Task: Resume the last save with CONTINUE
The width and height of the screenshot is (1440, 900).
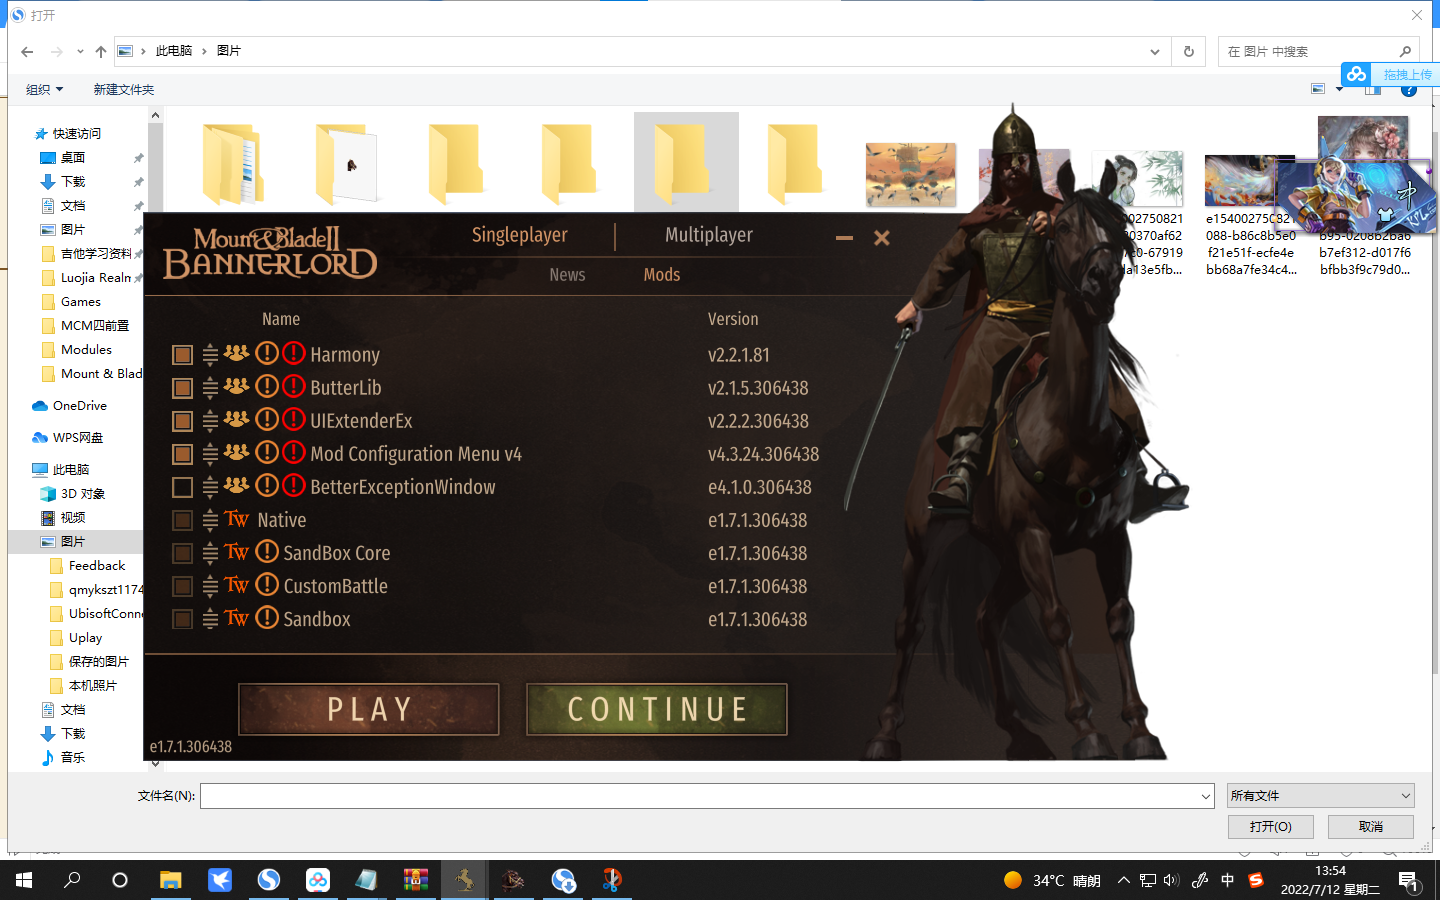Action: point(657,709)
